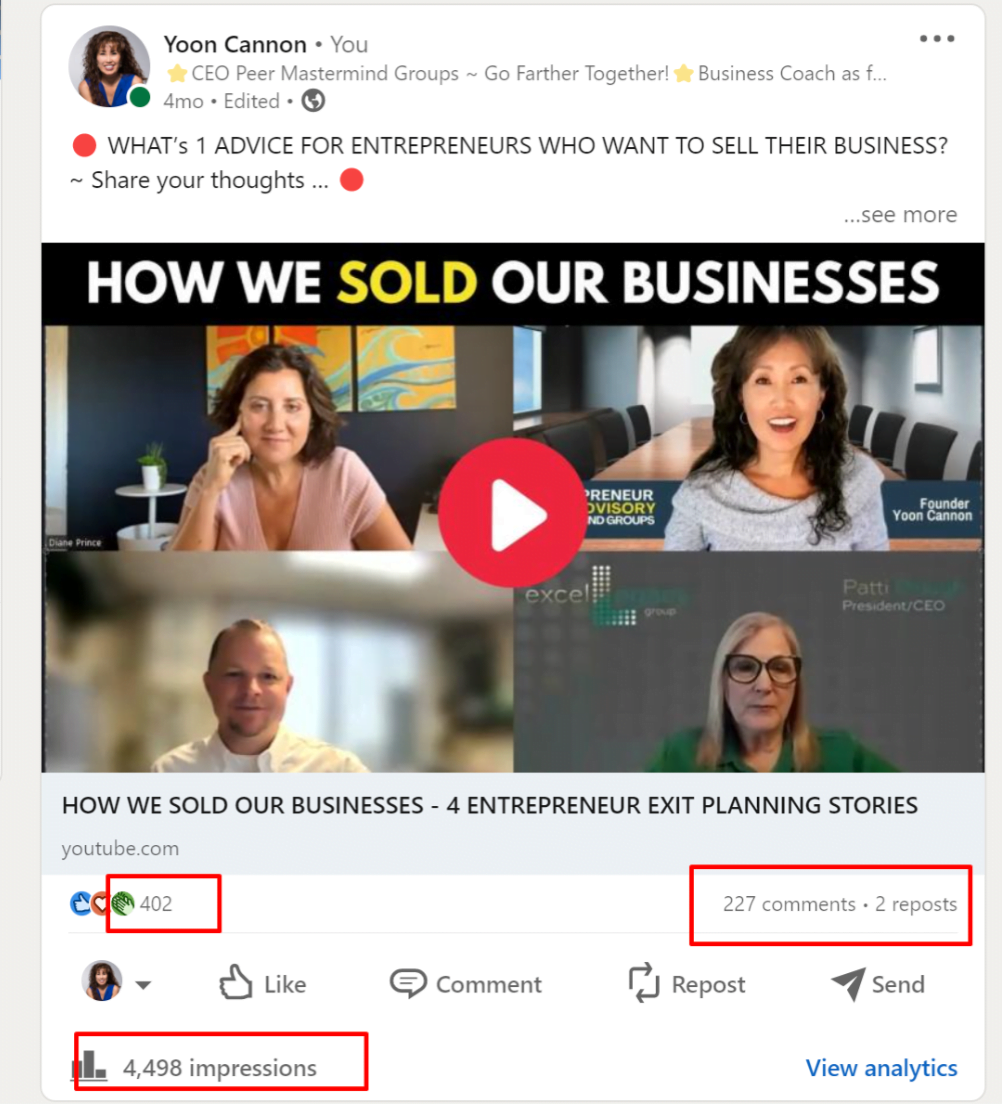This screenshot has height=1104, width=1002.
Task: Click Yoon Cannon's profile picture at top
Action: (109, 67)
